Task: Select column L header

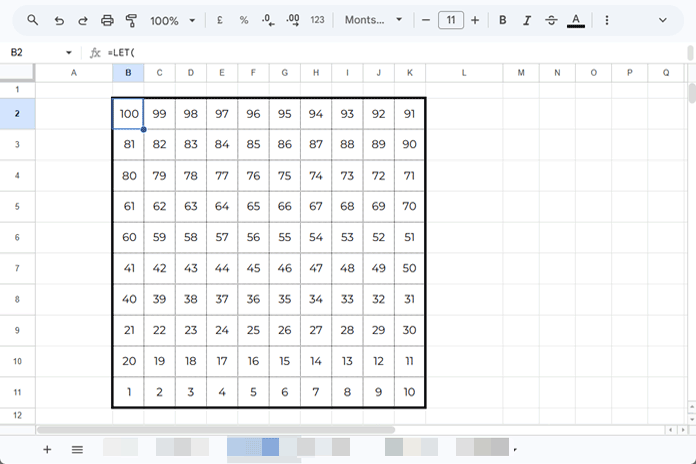Action: 464,73
